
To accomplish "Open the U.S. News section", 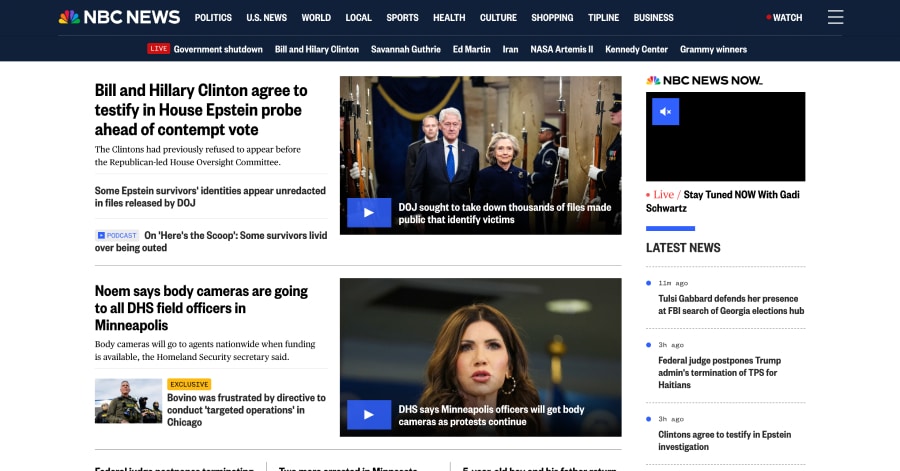I will (266, 18).
